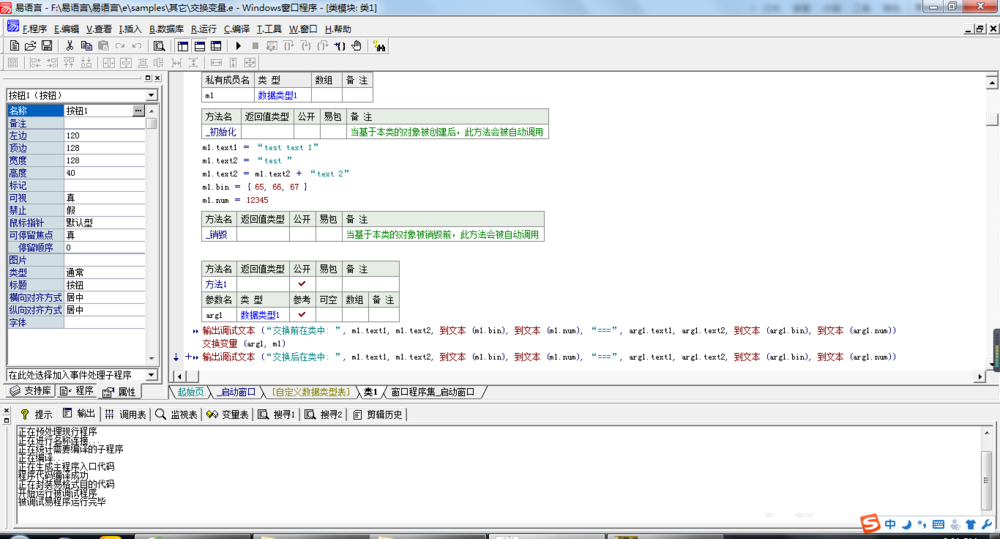Click the 交换变量 (arg1, m1) code line
Screen dimensions: 1000x539
(x=244, y=343)
